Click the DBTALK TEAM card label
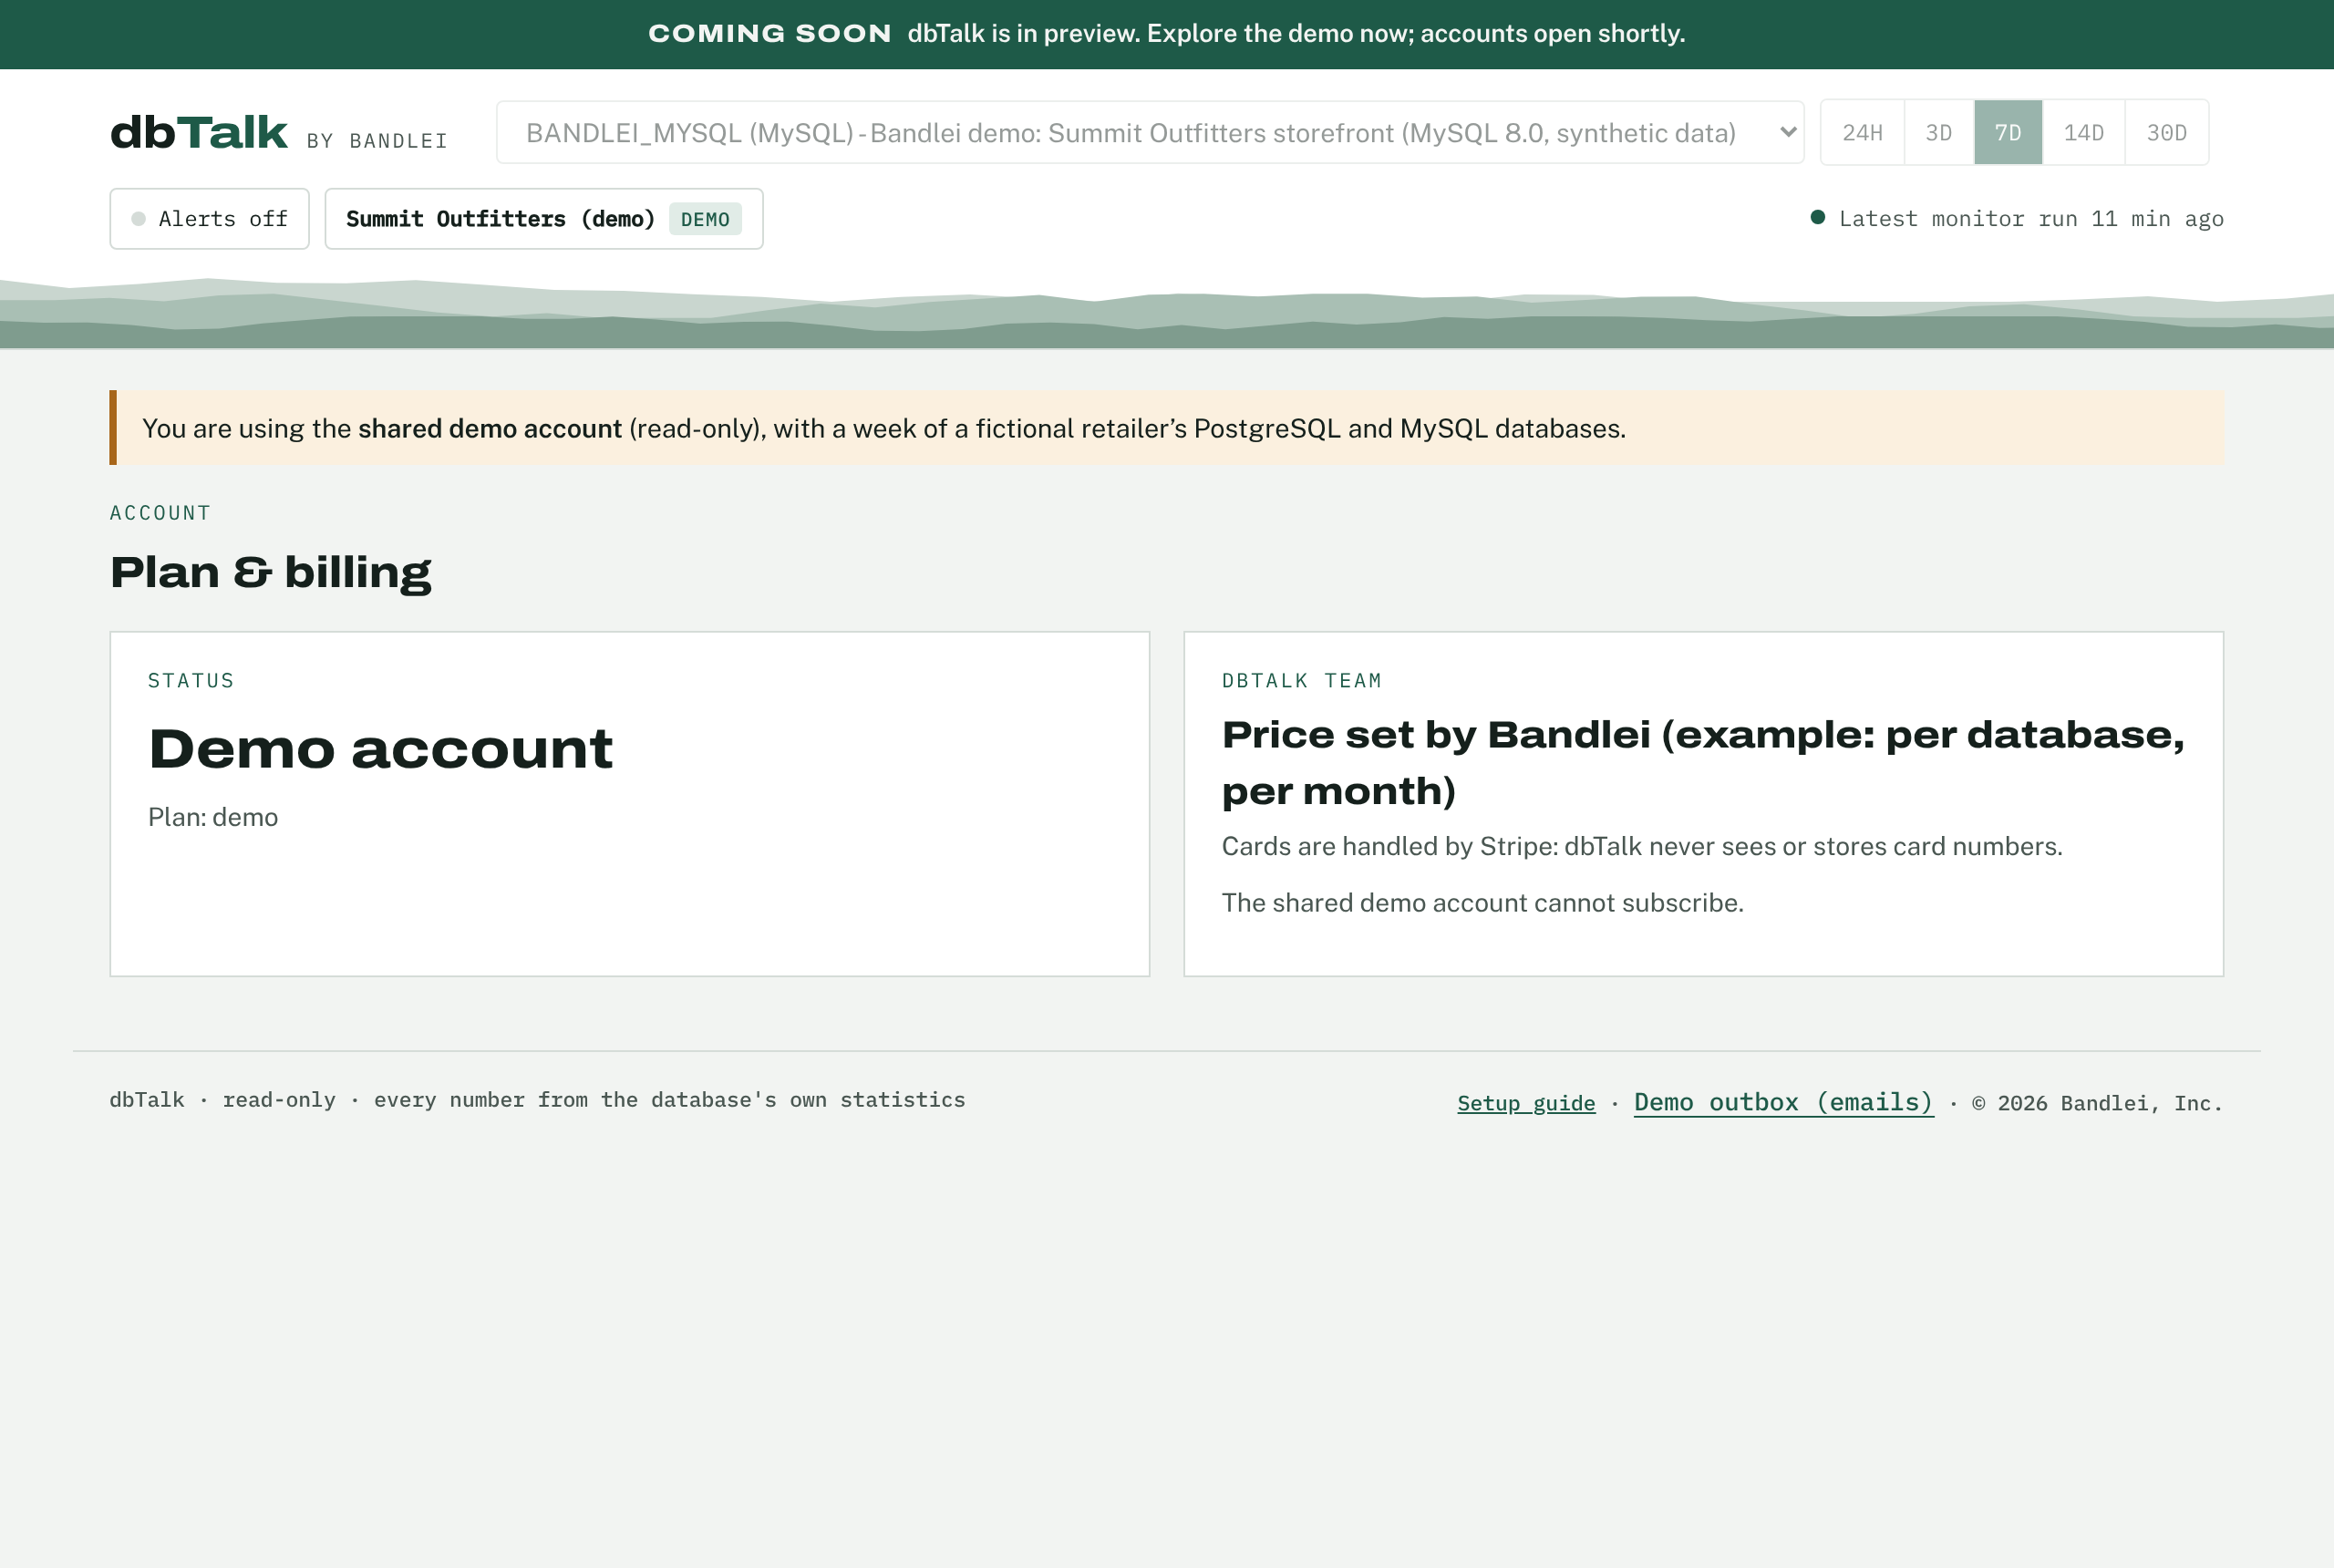 tap(1302, 681)
